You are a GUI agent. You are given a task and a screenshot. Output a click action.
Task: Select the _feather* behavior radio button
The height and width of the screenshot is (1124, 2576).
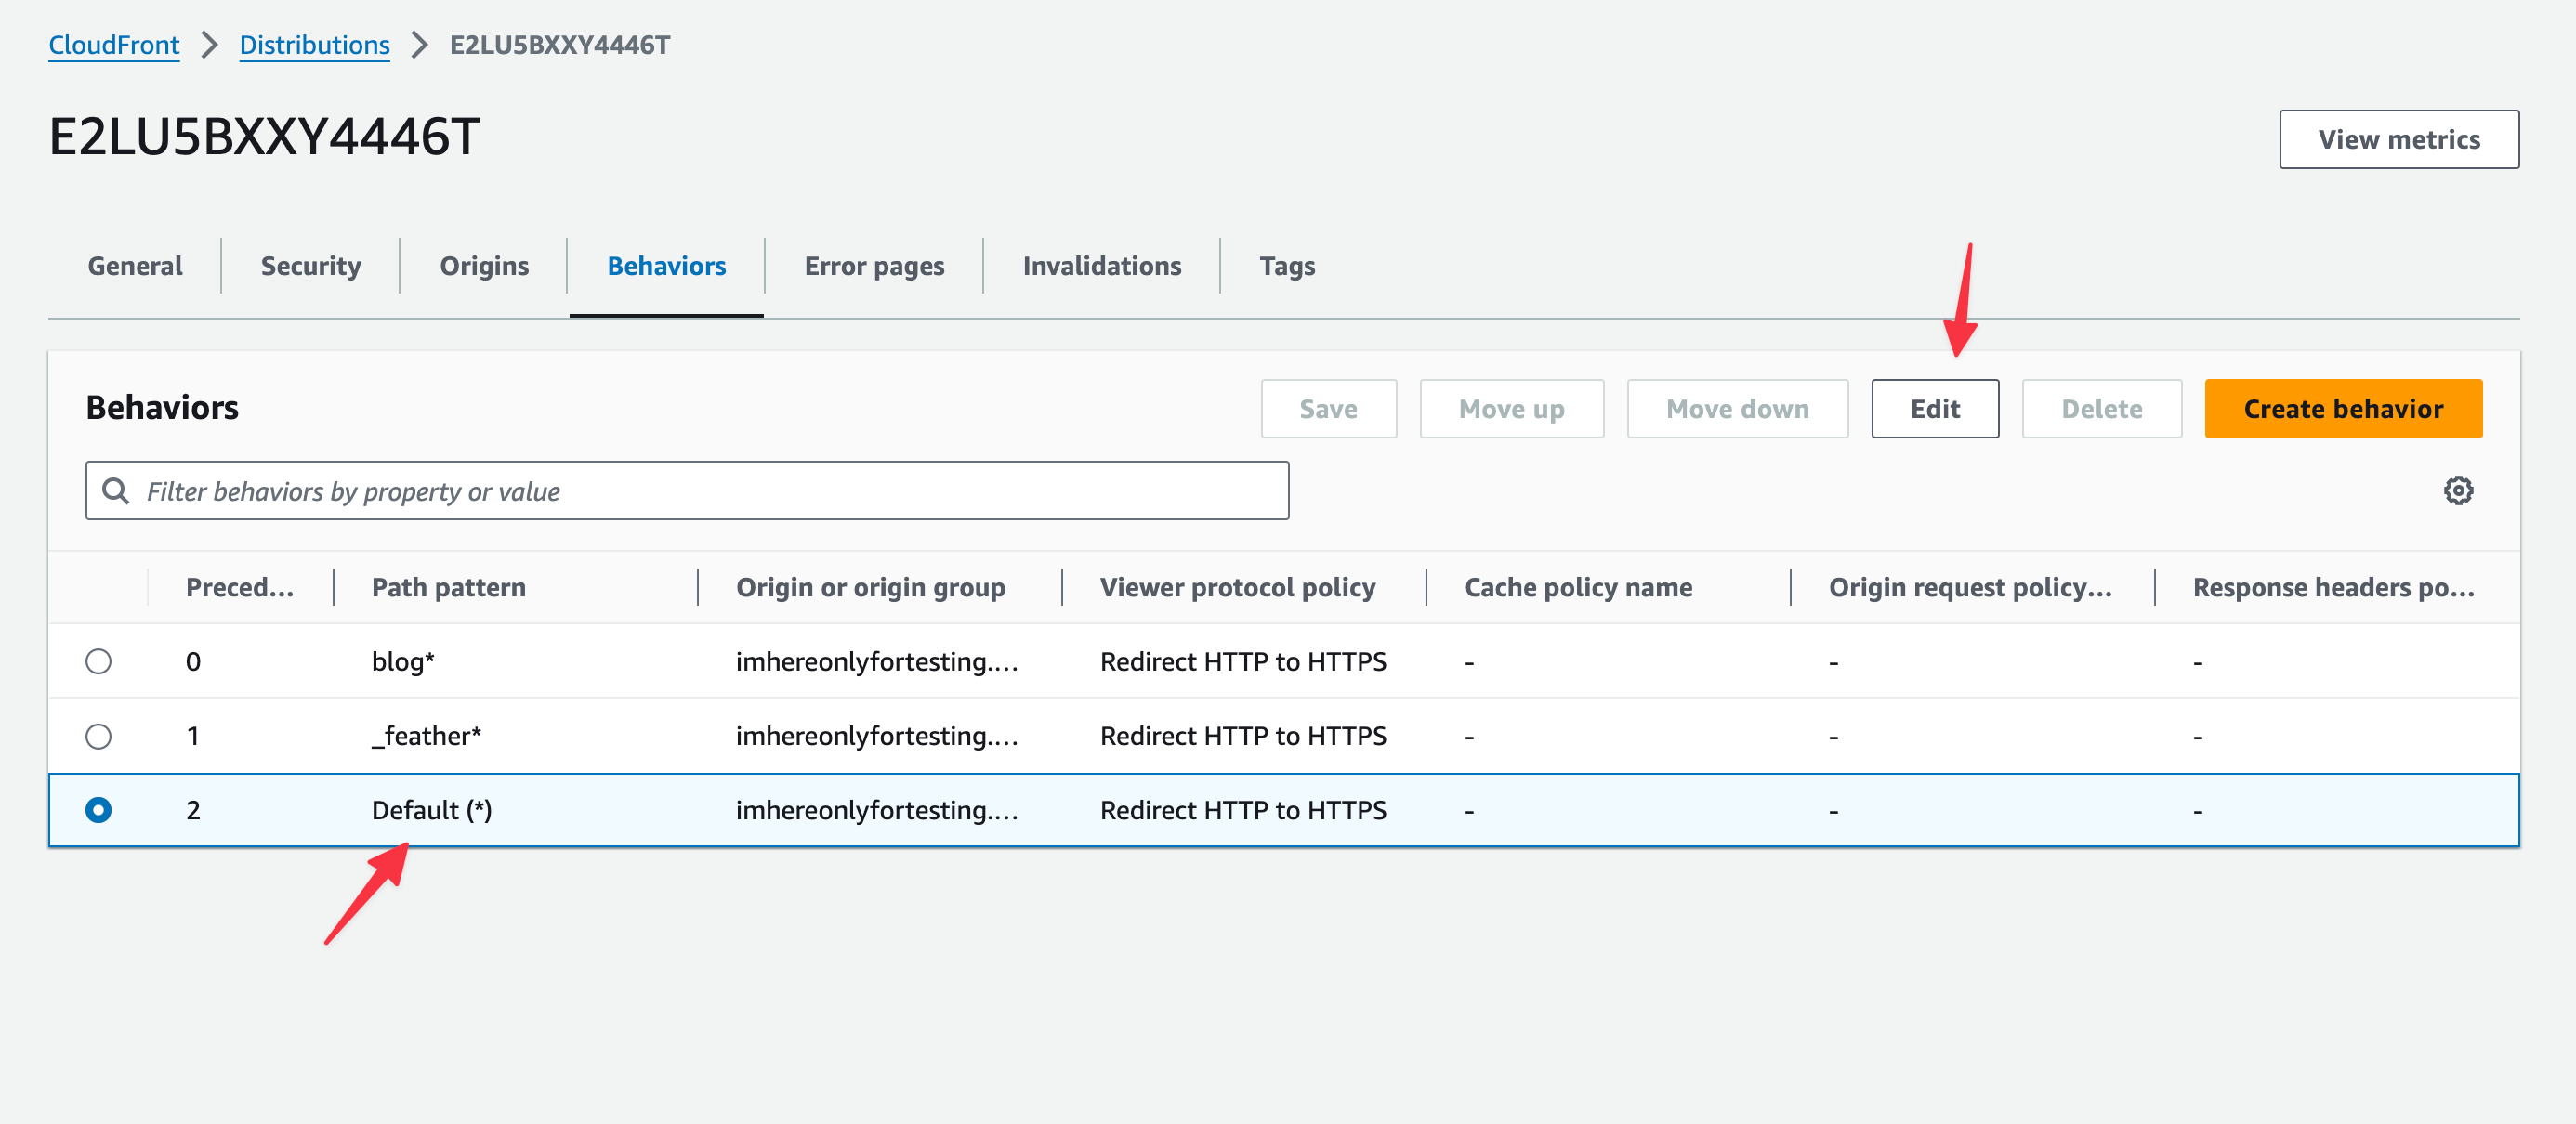click(x=98, y=736)
